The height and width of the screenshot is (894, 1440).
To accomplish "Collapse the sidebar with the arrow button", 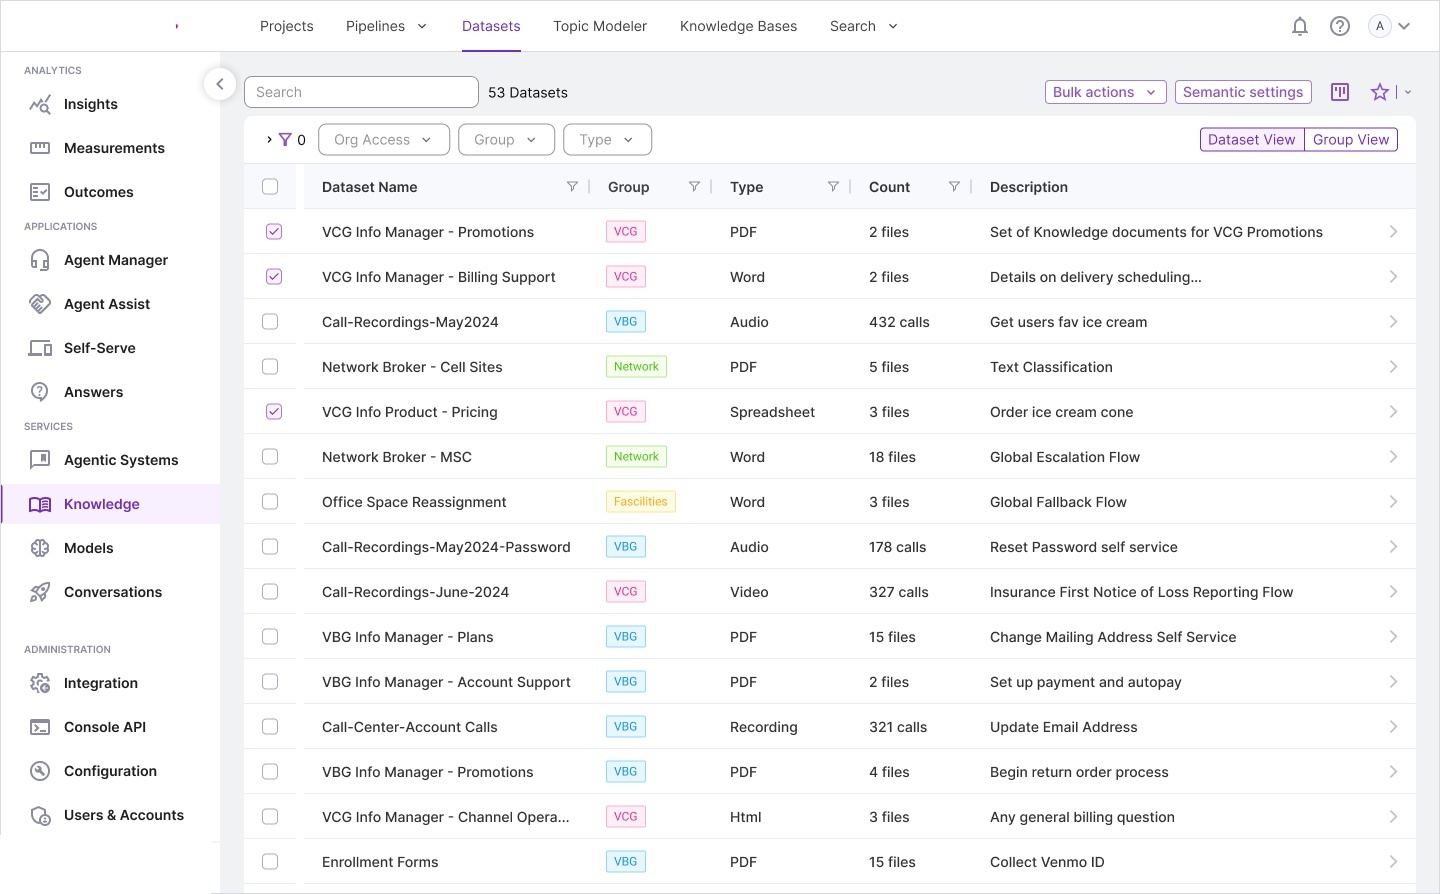I will click(219, 84).
